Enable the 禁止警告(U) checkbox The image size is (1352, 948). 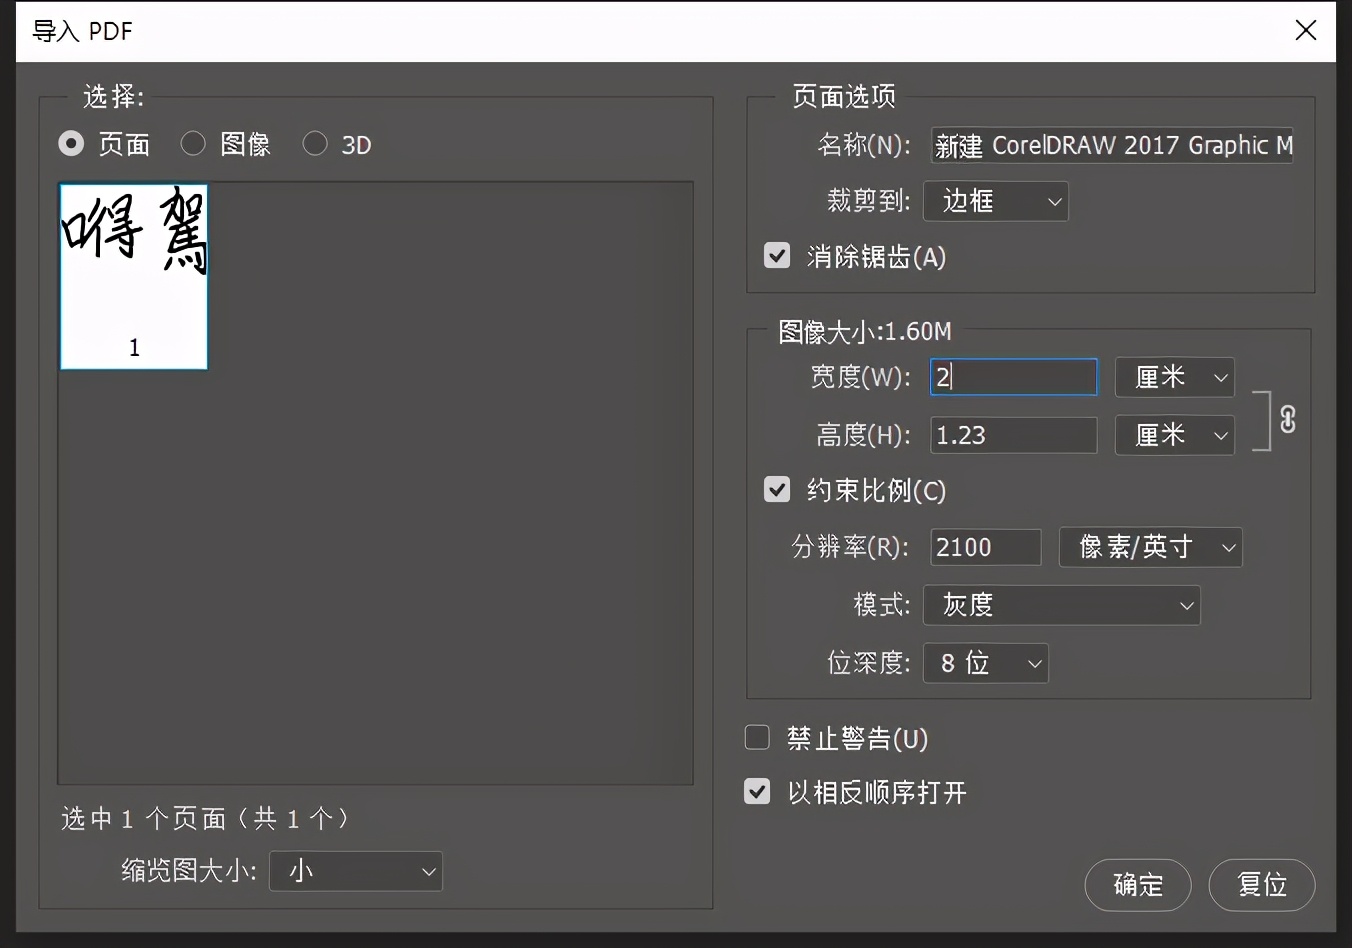pyautogui.click(x=757, y=738)
